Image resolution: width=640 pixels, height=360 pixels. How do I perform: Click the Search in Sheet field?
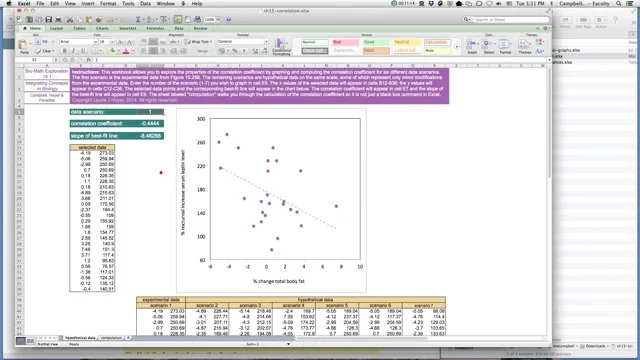pos(506,20)
